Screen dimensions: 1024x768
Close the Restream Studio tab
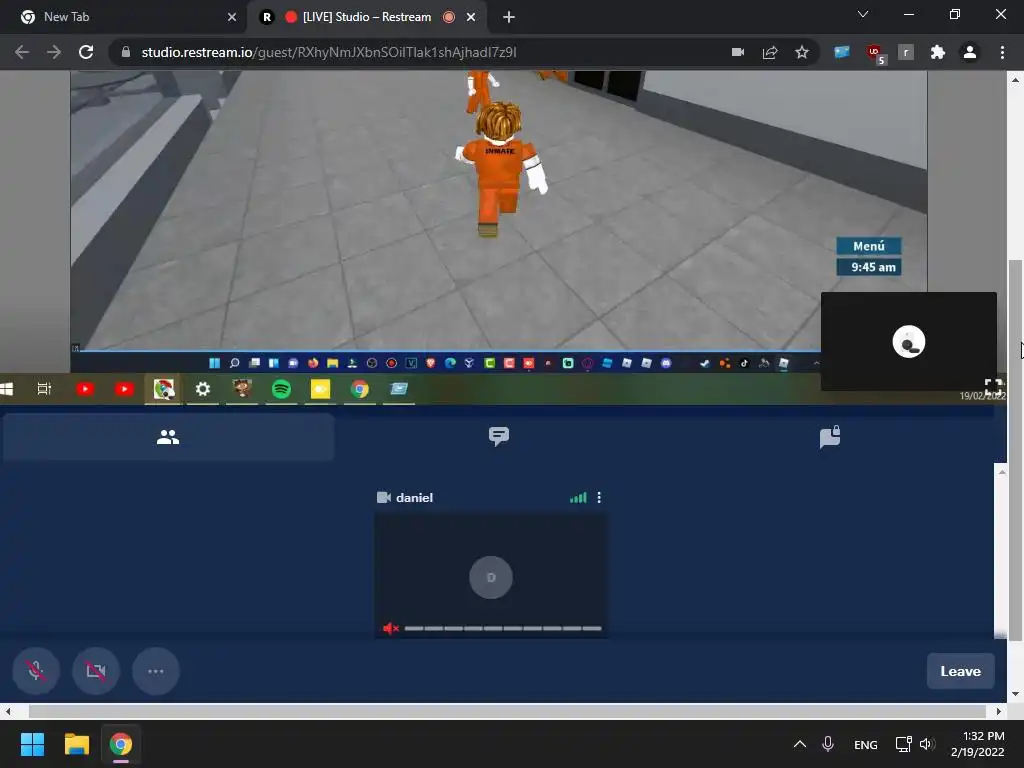pyautogui.click(x=471, y=17)
